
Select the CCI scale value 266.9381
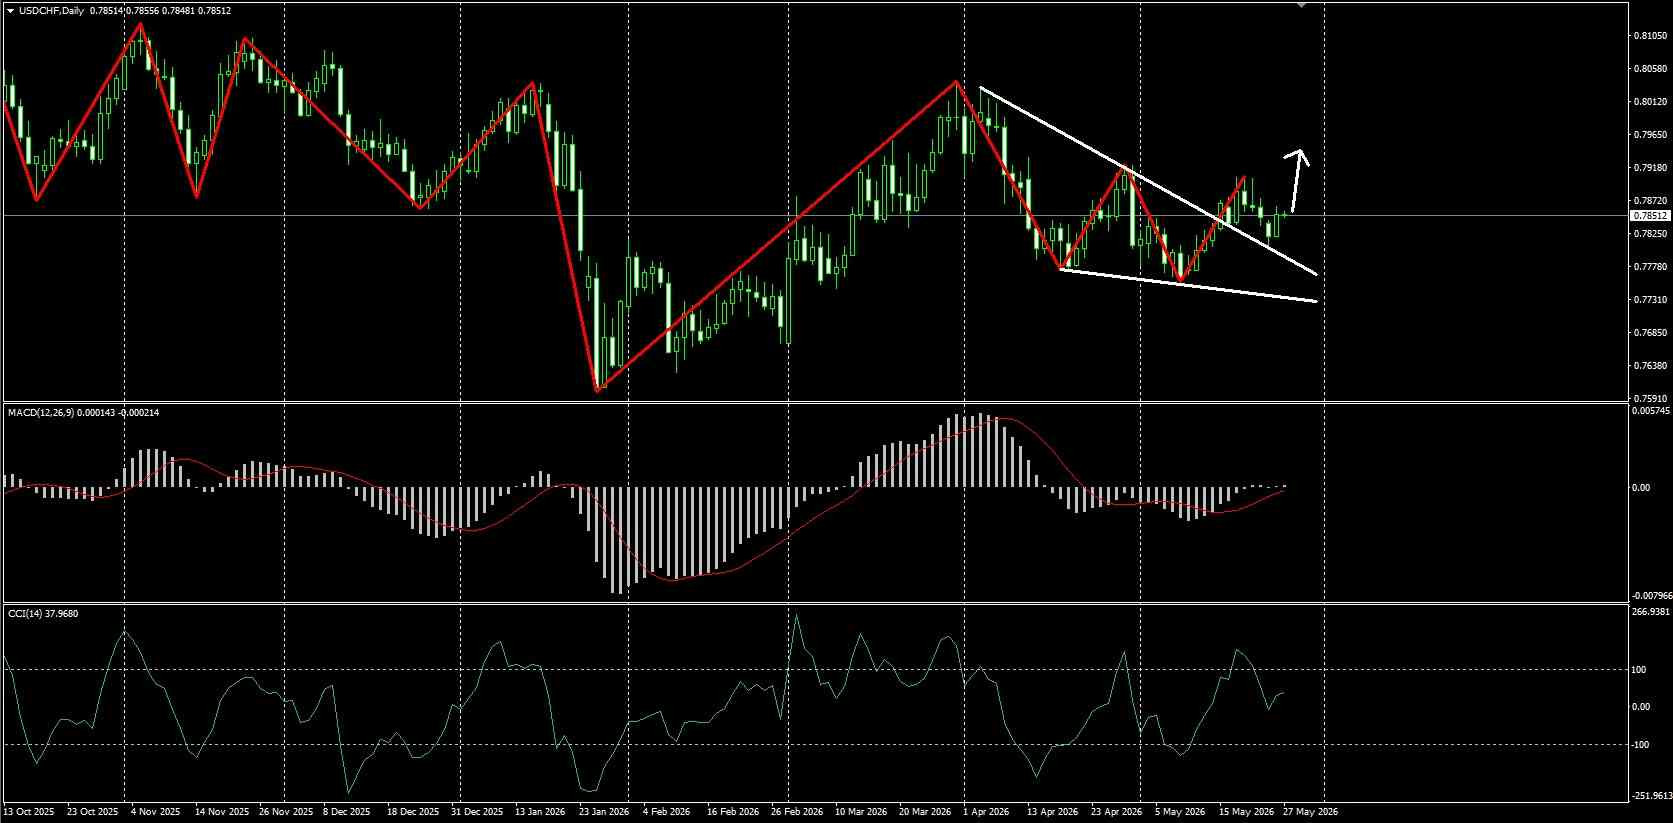[1651, 611]
